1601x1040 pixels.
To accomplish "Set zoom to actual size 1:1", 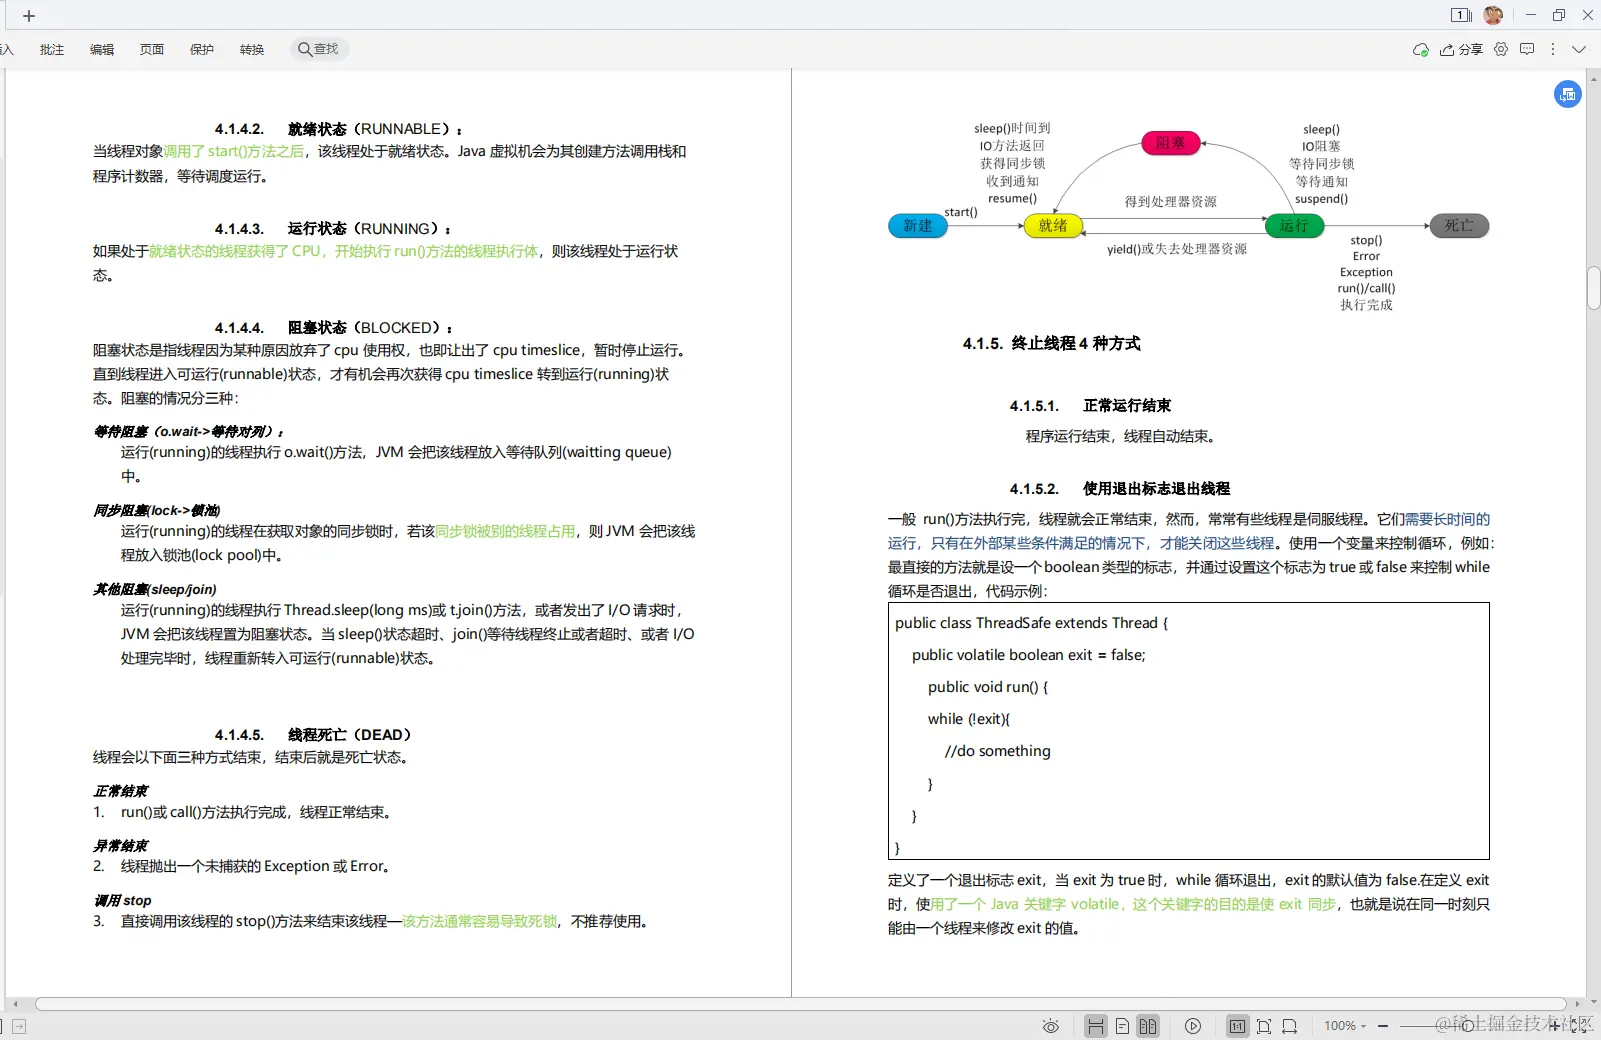I will tap(1238, 1026).
